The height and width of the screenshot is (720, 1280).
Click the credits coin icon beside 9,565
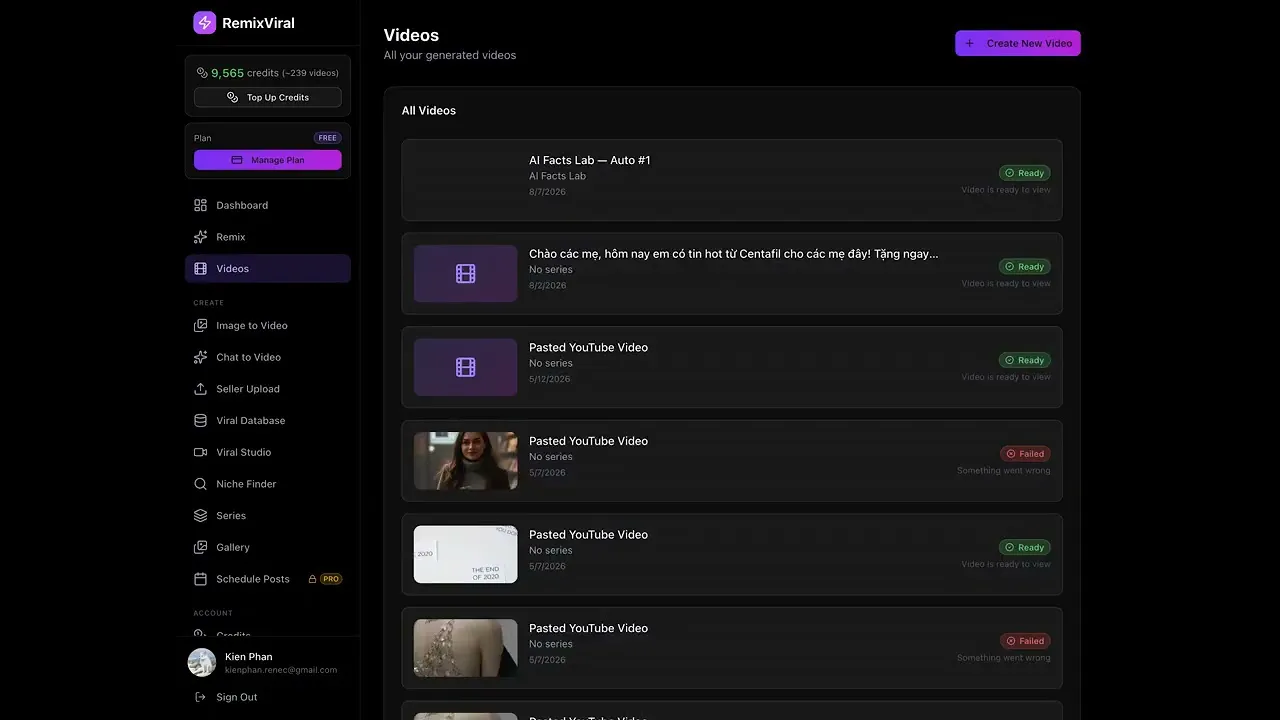[x=202, y=73]
